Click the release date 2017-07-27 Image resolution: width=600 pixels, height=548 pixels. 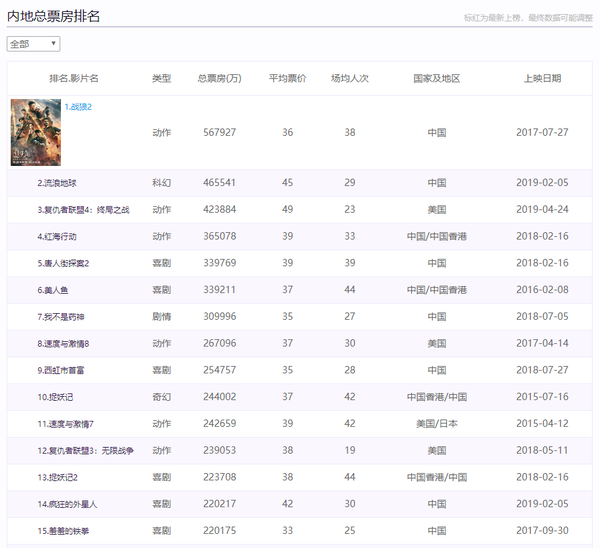(x=542, y=132)
